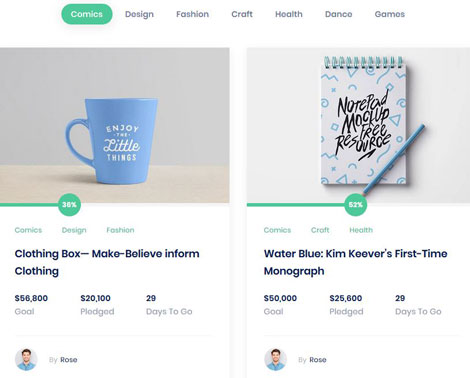The height and width of the screenshot is (378, 470).
Task: Open the Games tab
Action: [x=390, y=14]
